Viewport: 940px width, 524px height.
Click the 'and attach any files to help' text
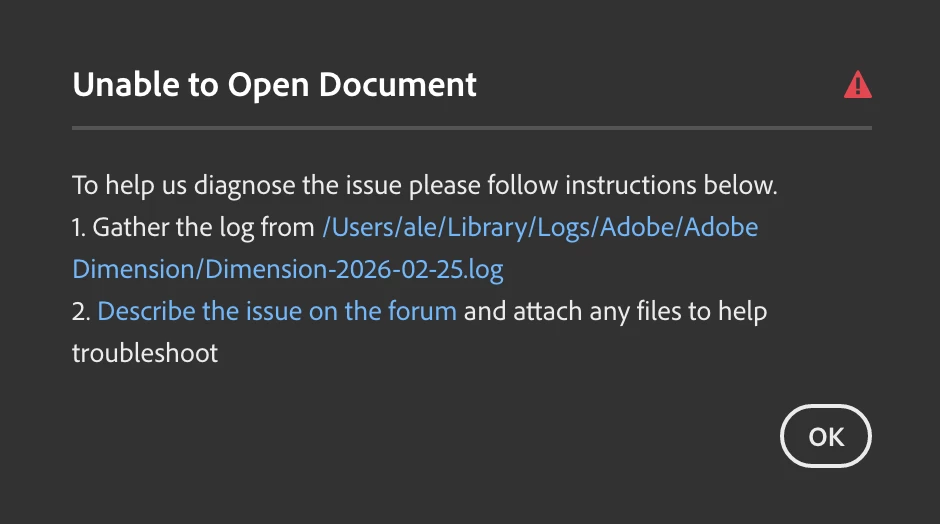(x=615, y=311)
